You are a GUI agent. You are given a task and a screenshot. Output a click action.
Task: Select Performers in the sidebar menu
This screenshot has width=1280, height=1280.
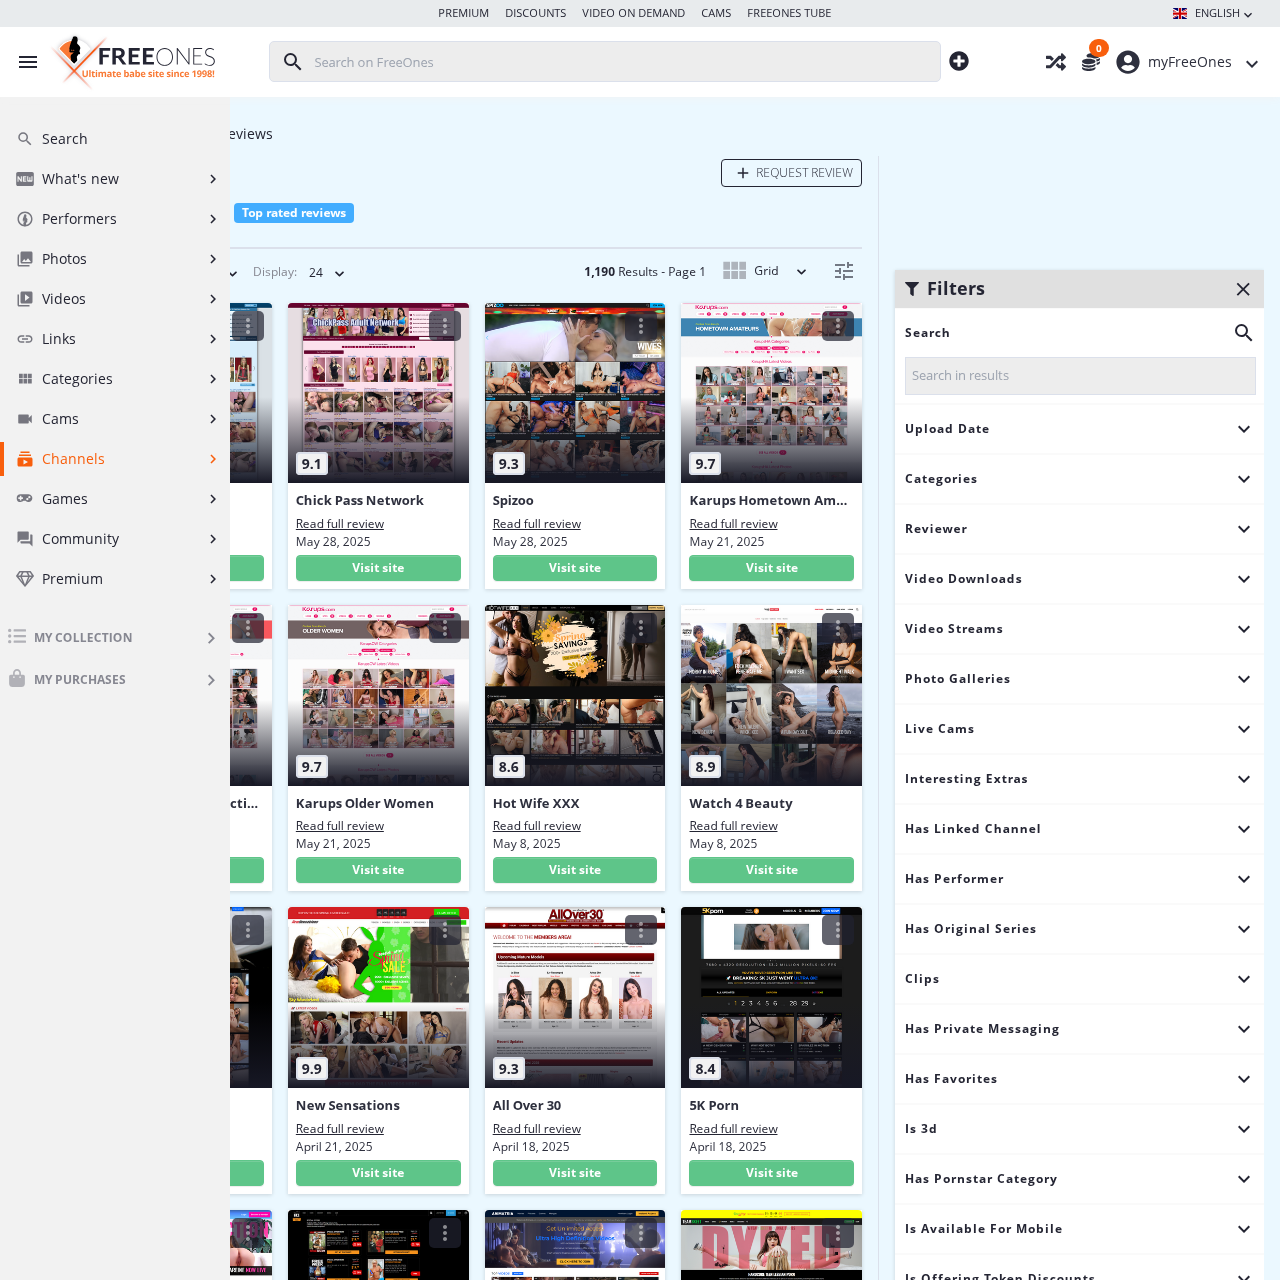click(79, 219)
